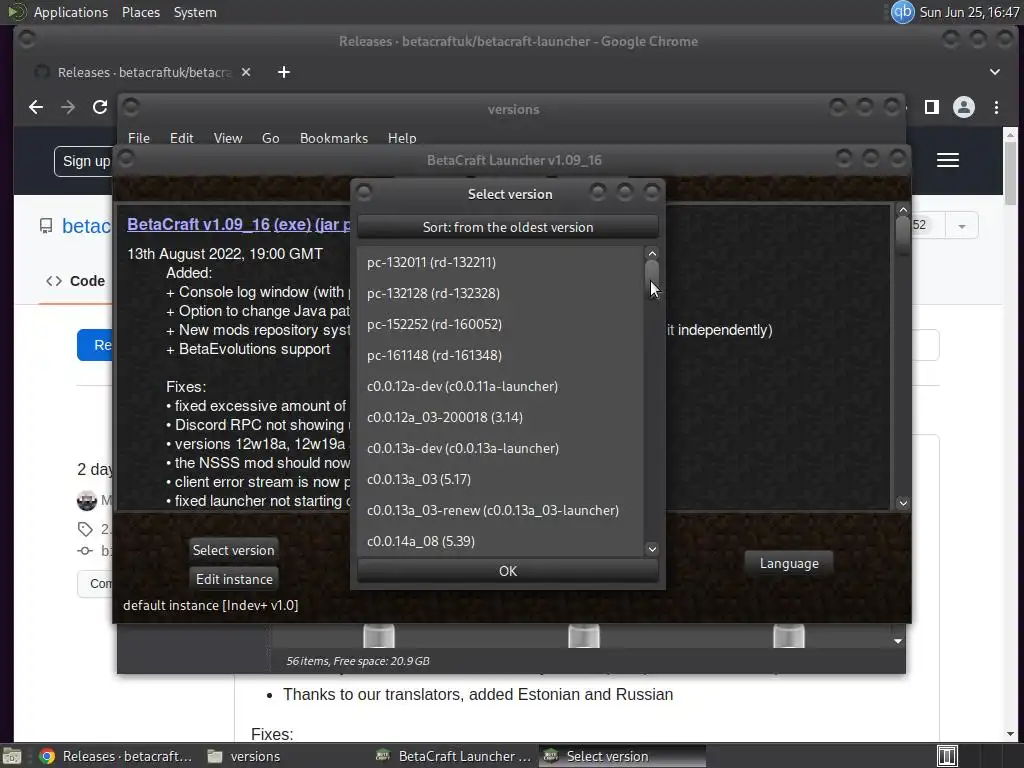
Task: Select version pc-152252 (rd-160052)
Action: (500, 325)
